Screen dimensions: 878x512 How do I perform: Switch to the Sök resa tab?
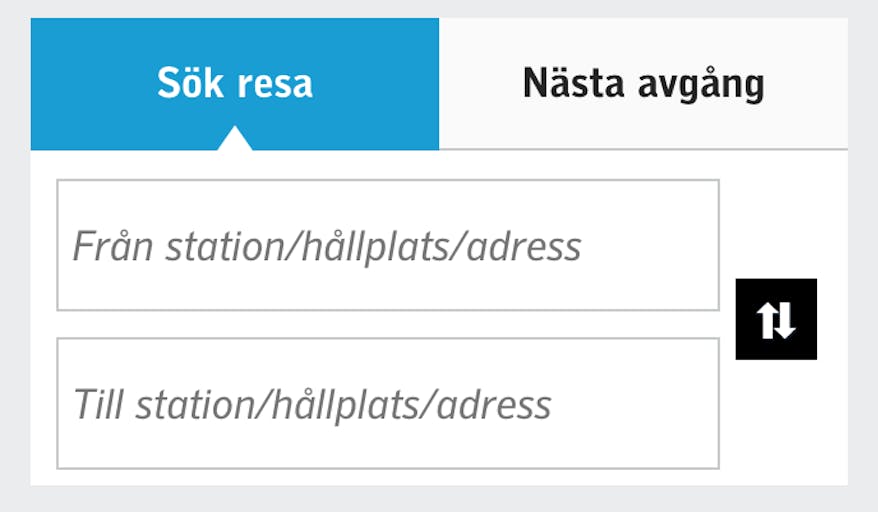click(x=235, y=84)
